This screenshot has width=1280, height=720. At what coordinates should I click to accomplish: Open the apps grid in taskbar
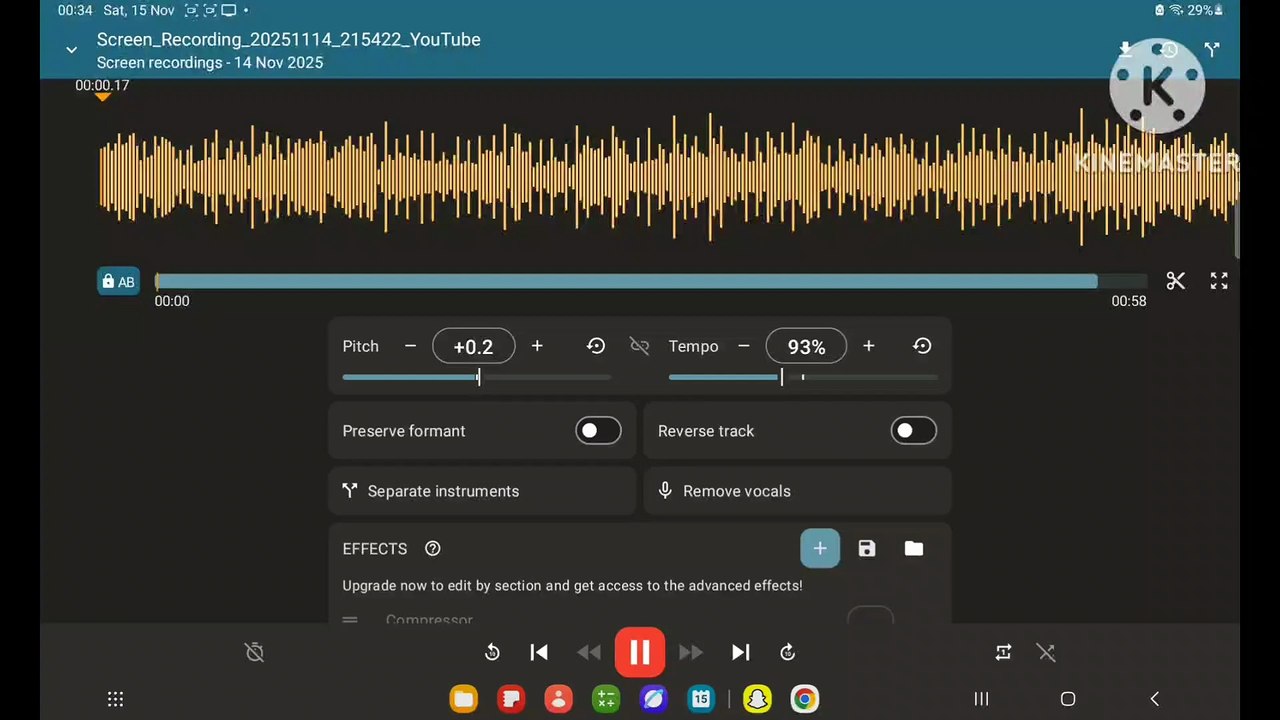[x=115, y=699]
